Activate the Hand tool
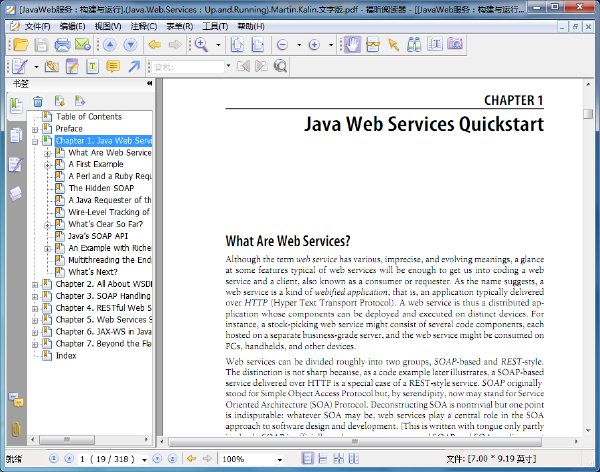 (x=352, y=44)
